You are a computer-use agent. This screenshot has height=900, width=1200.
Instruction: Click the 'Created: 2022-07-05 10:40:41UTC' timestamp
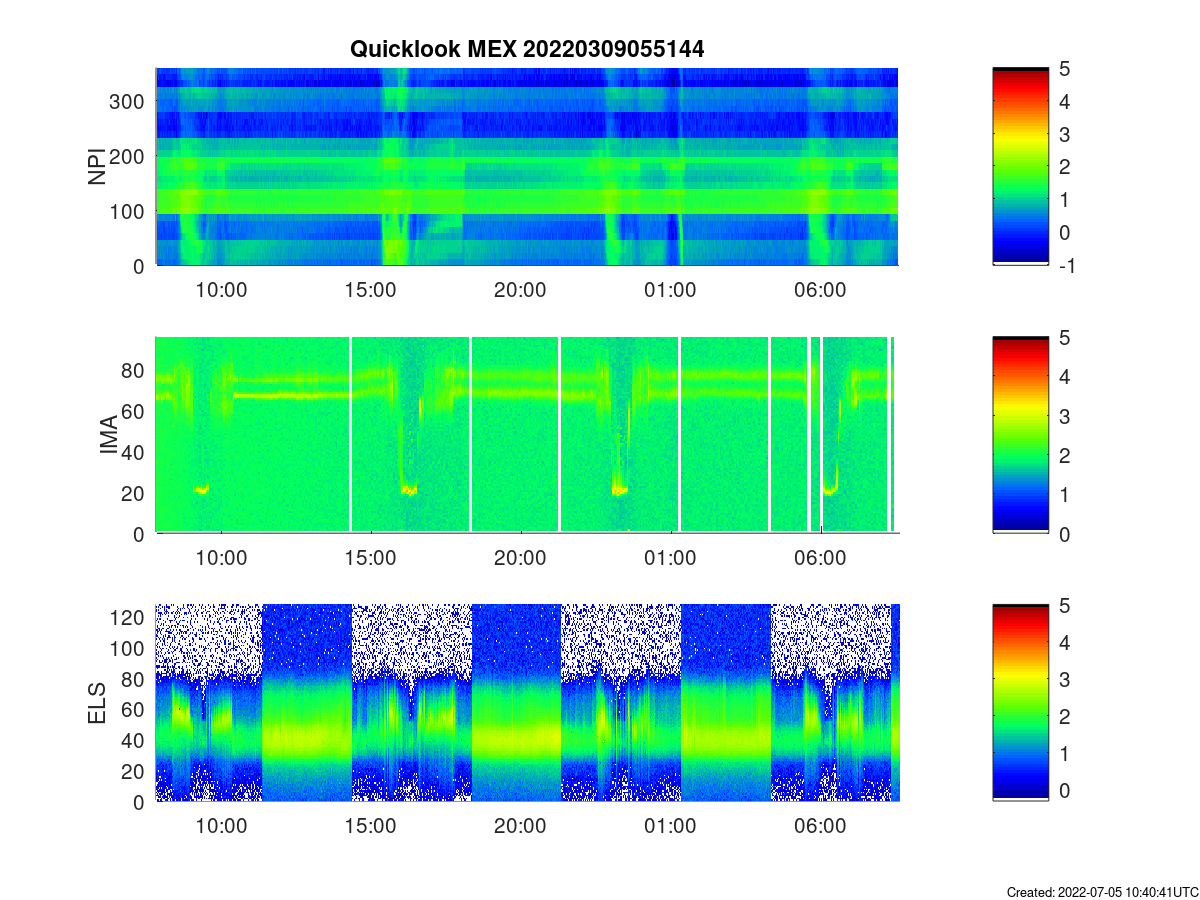(1102, 891)
